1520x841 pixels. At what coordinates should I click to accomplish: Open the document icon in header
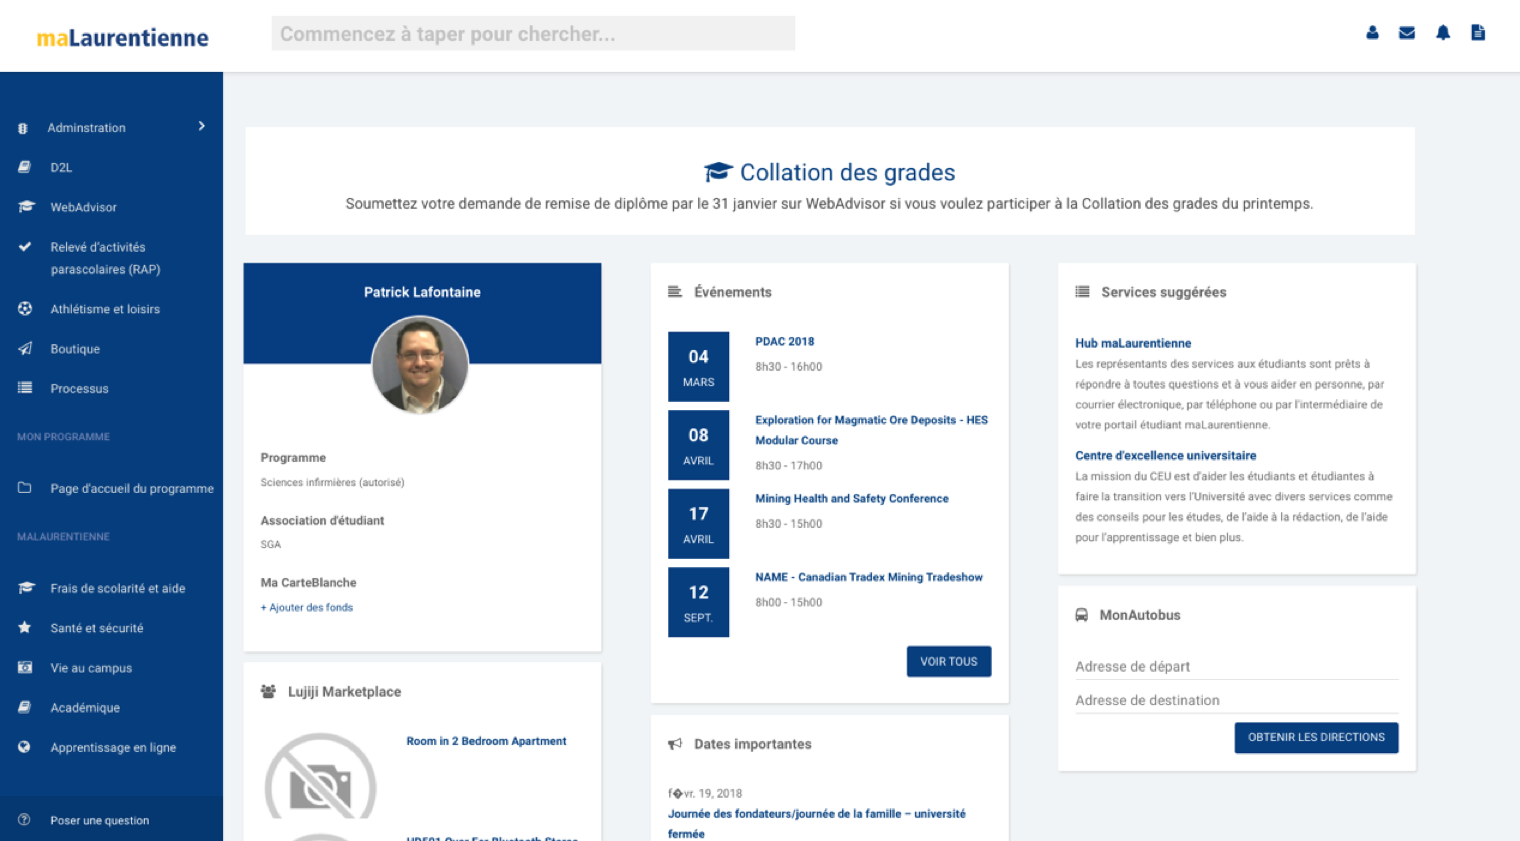click(1478, 33)
